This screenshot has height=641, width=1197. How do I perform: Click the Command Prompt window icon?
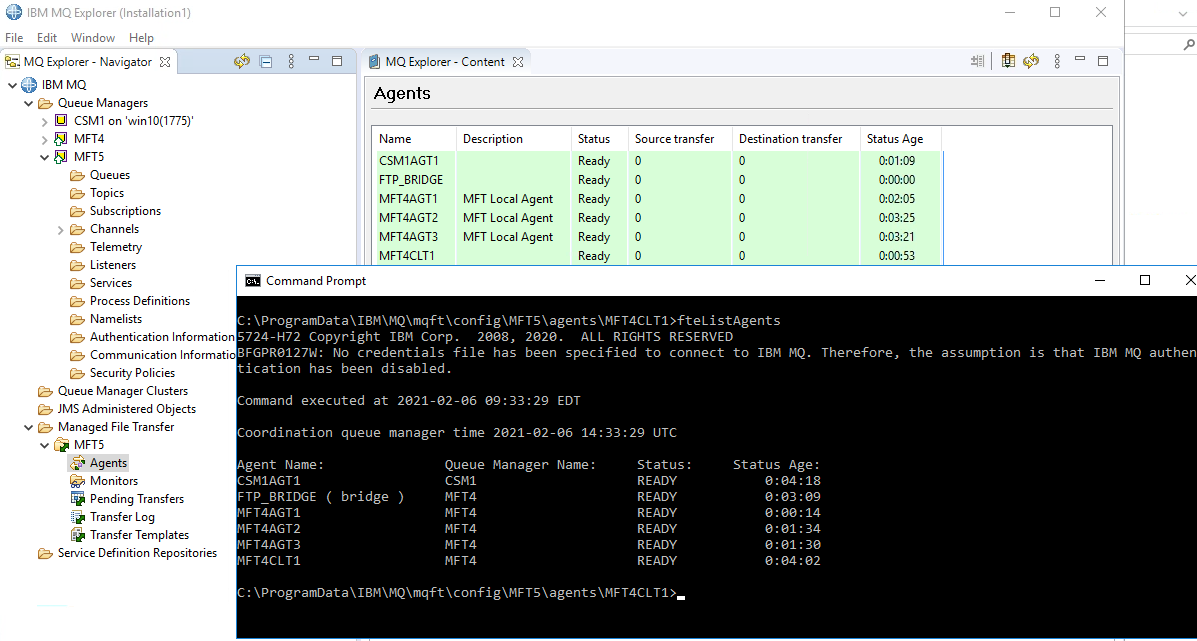click(x=251, y=281)
